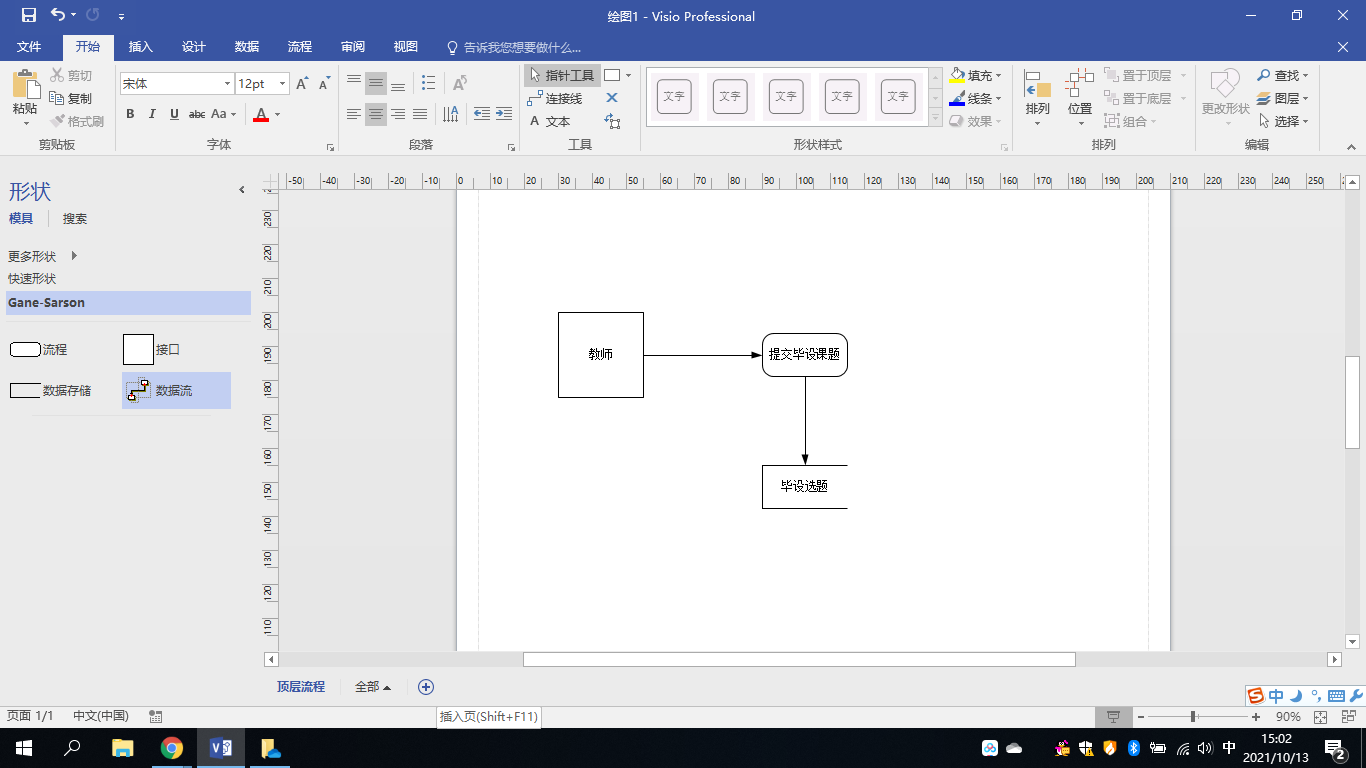This screenshot has width=1366, height=768.
Task: Expand the 12pt font size dropdown
Action: click(283, 84)
